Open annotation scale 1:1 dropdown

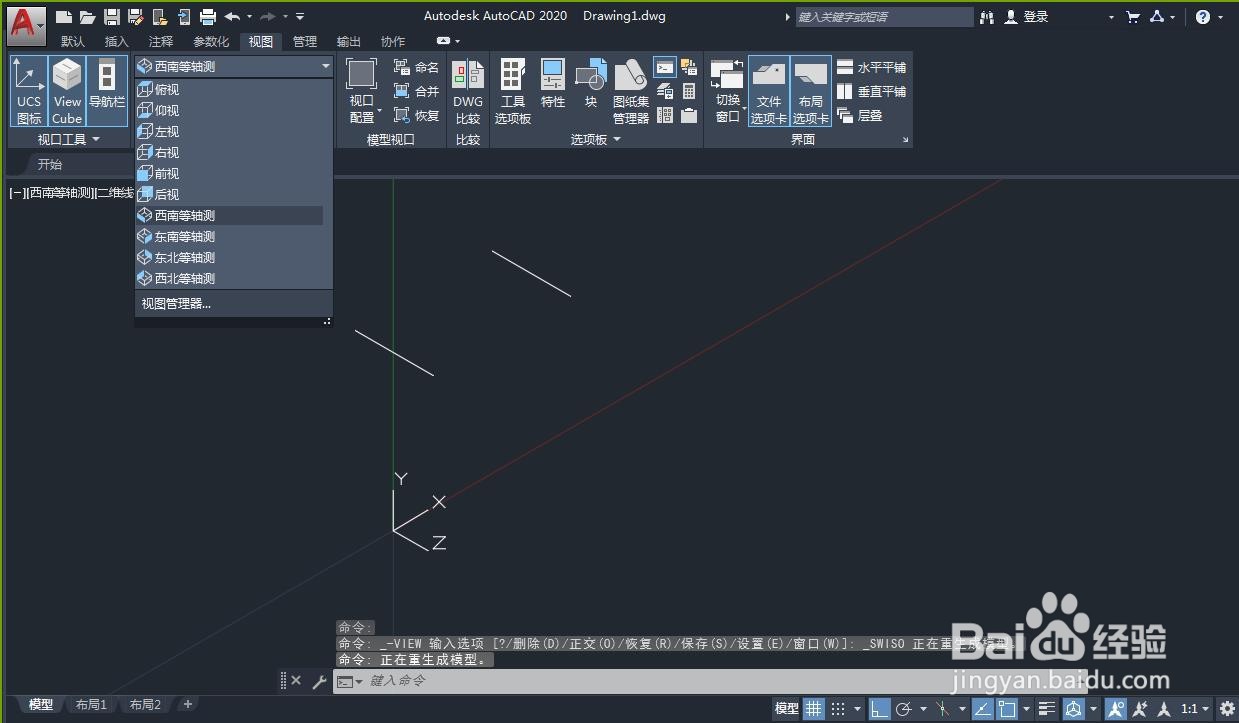click(1194, 708)
